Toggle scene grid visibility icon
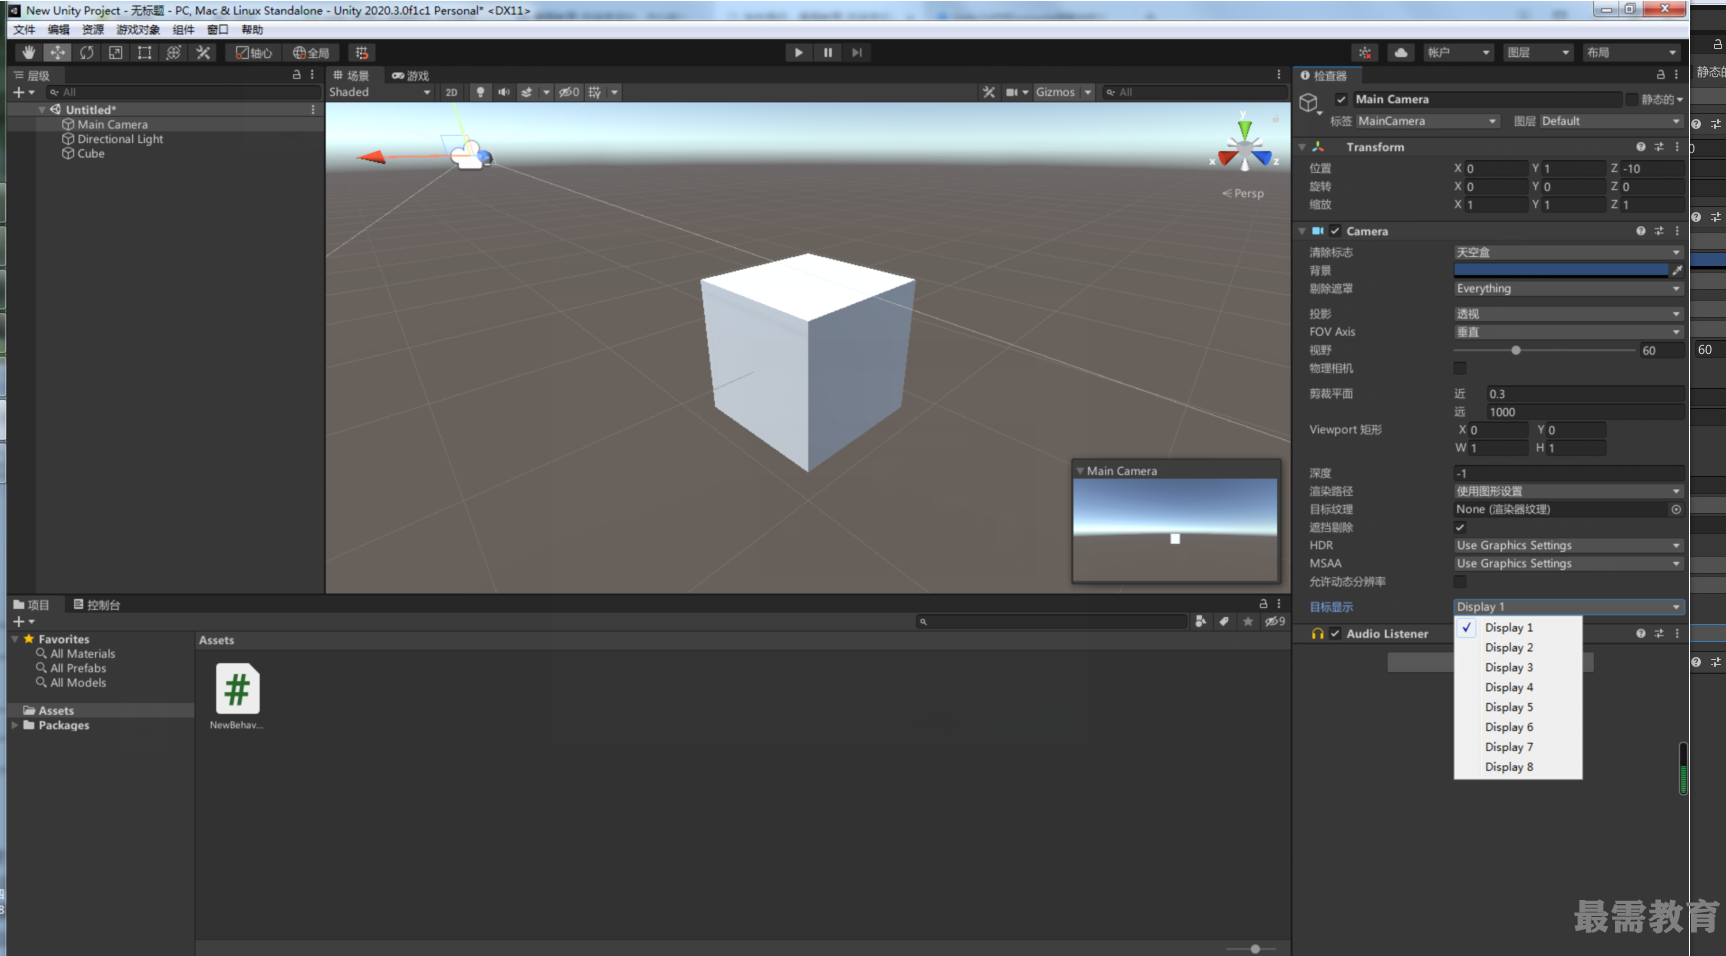The height and width of the screenshot is (956, 1726). [x=595, y=92]
